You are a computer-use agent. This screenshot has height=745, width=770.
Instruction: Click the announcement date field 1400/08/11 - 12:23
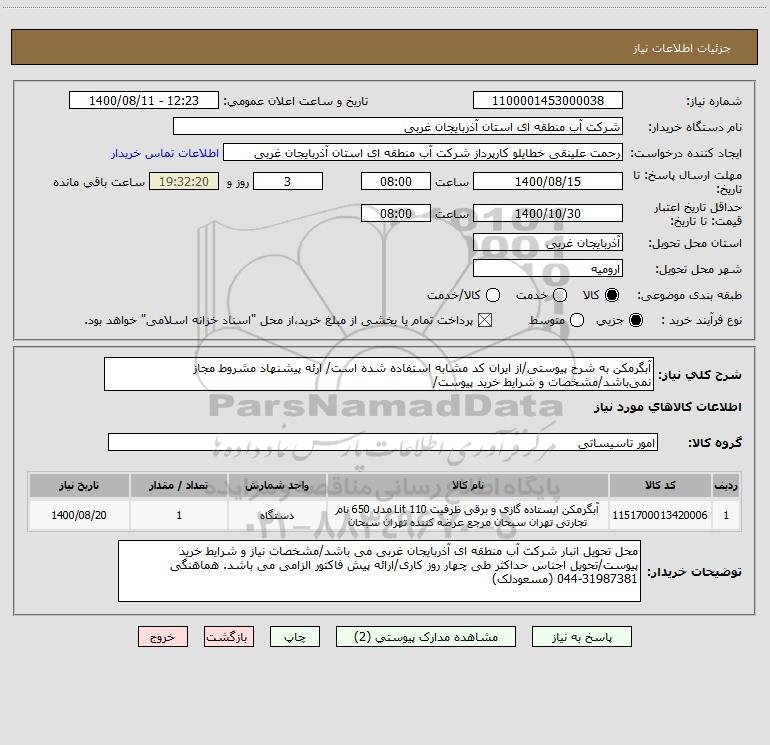tap(144, 101)
